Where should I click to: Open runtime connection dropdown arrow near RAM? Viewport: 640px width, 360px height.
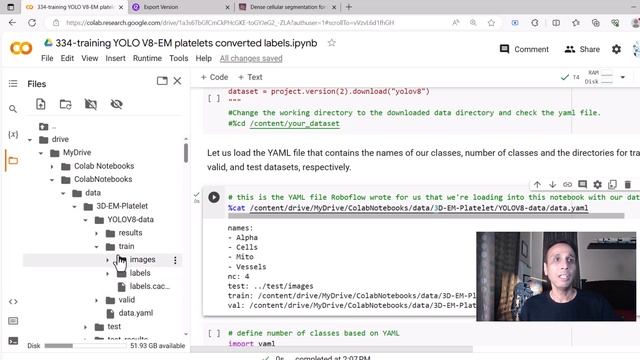tap(623, 77)
